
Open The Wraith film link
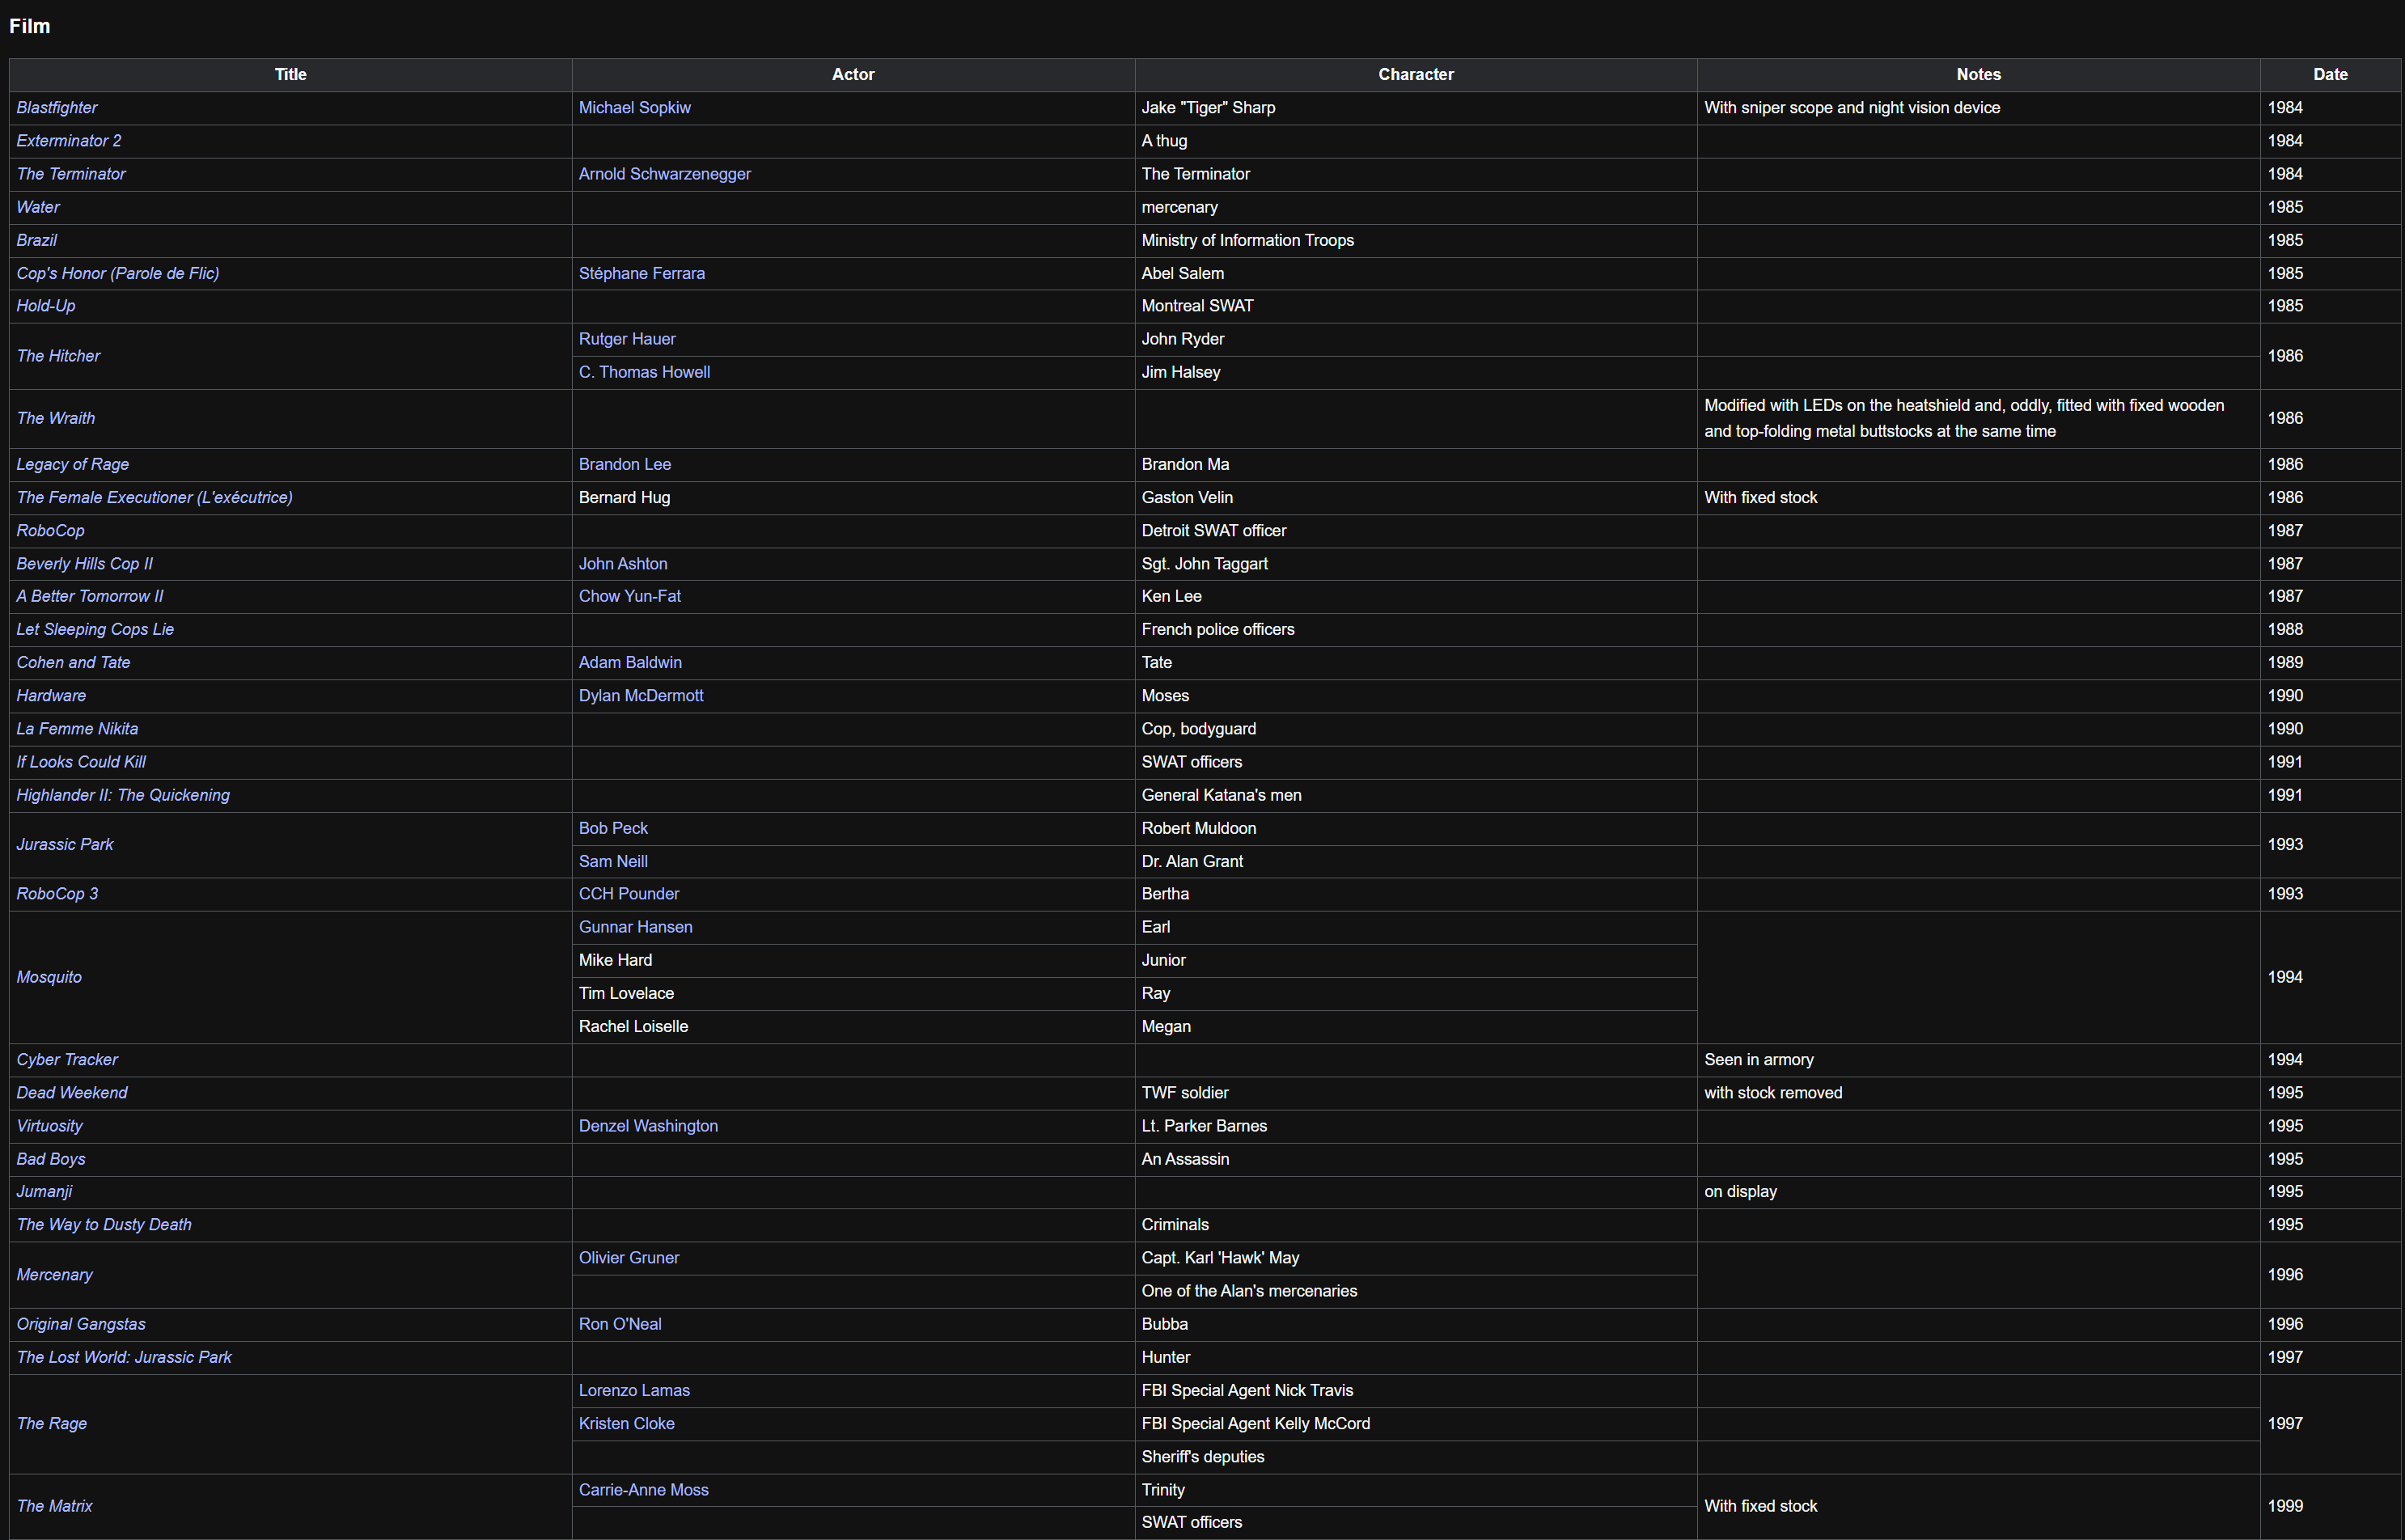click(56, 418)
